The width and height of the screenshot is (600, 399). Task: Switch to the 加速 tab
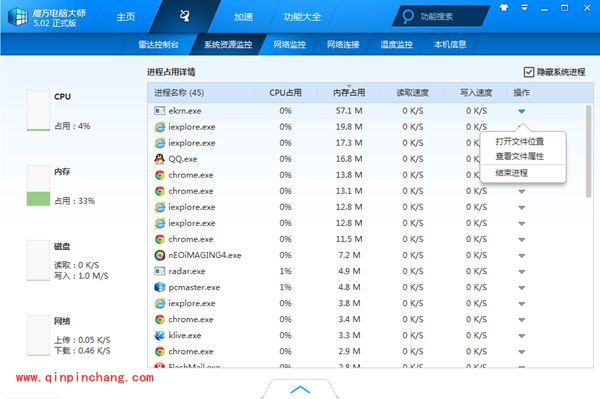pos(243,17)
